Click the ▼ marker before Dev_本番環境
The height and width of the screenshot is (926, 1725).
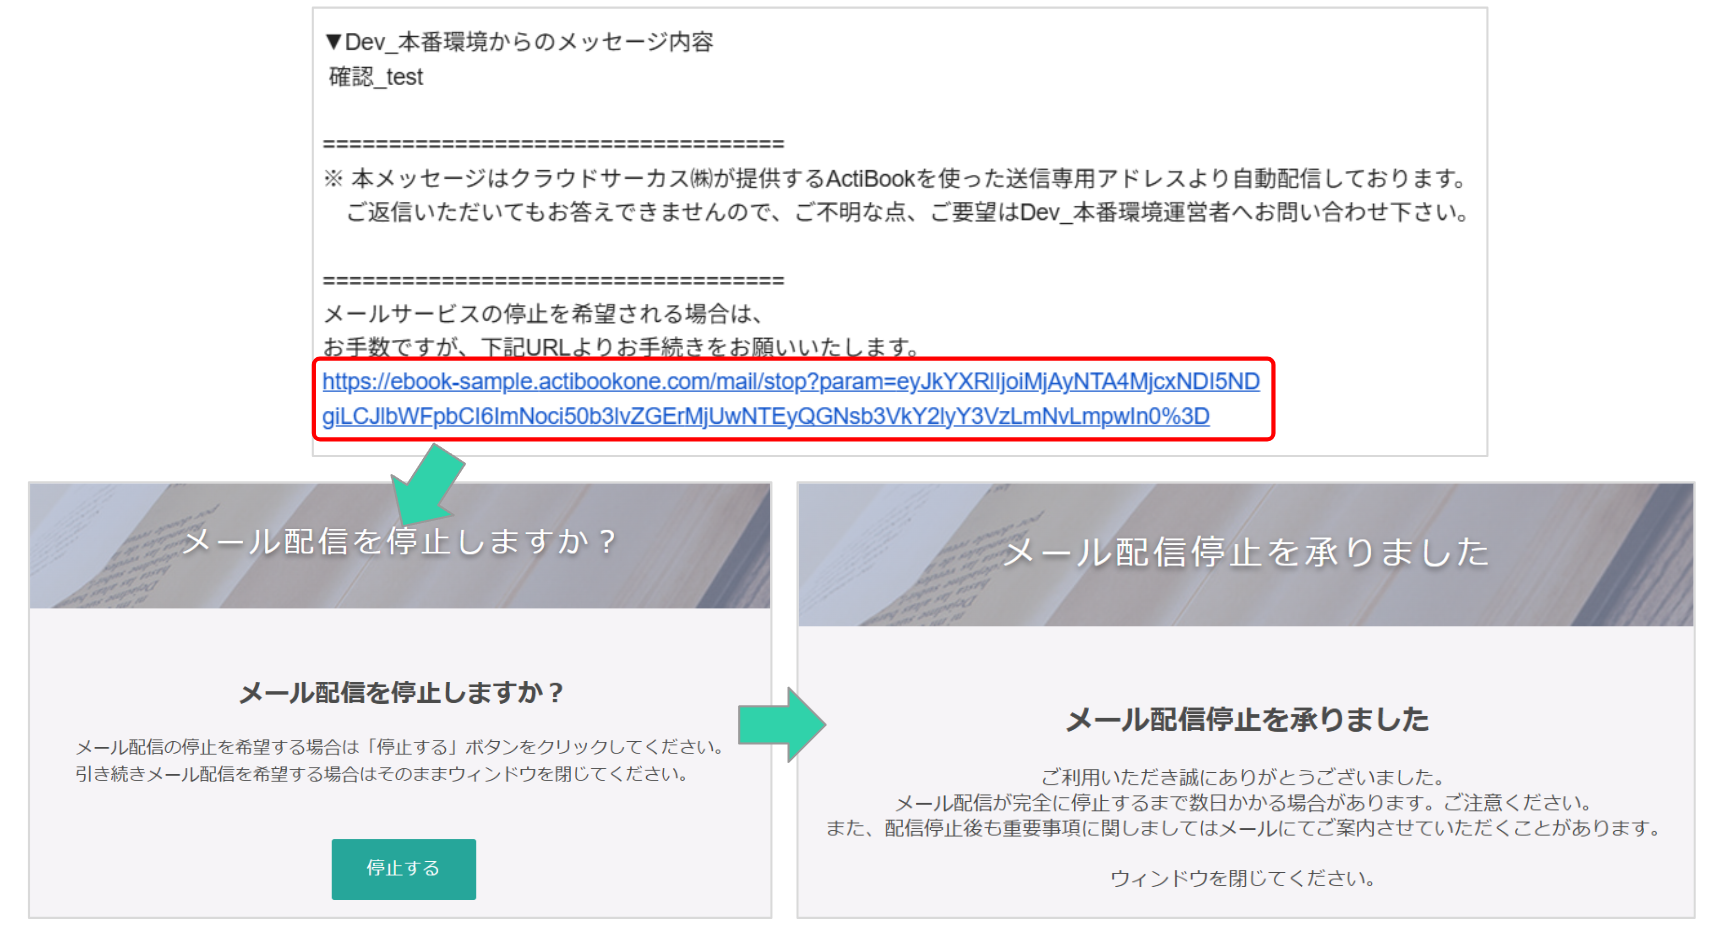pos(334,42)
